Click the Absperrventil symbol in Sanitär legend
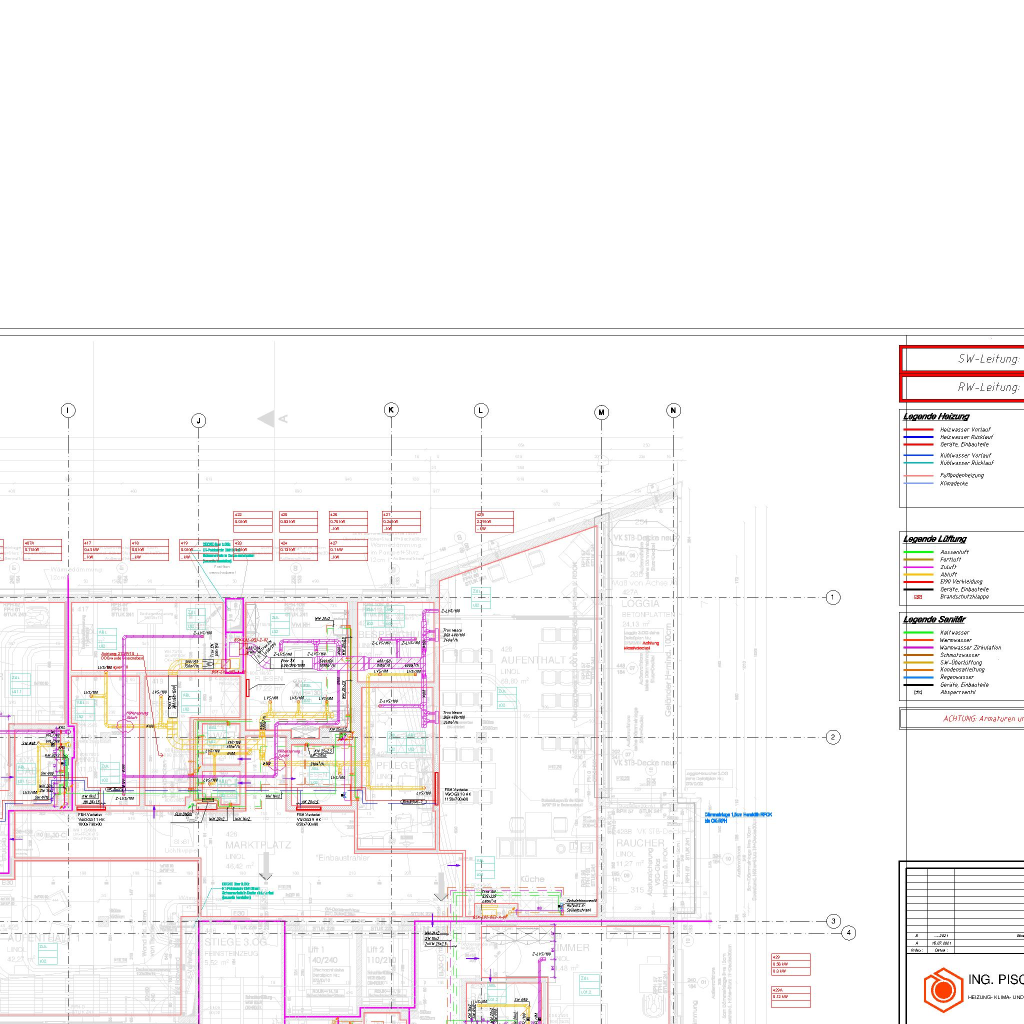Viewport: 1024px width, 1024px height. pyautogui.click(x=918, y=692)
